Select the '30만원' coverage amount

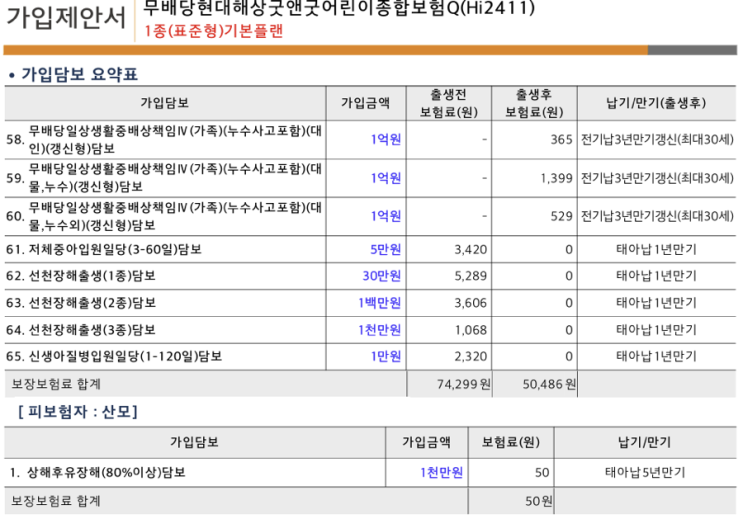click(382, 276)
